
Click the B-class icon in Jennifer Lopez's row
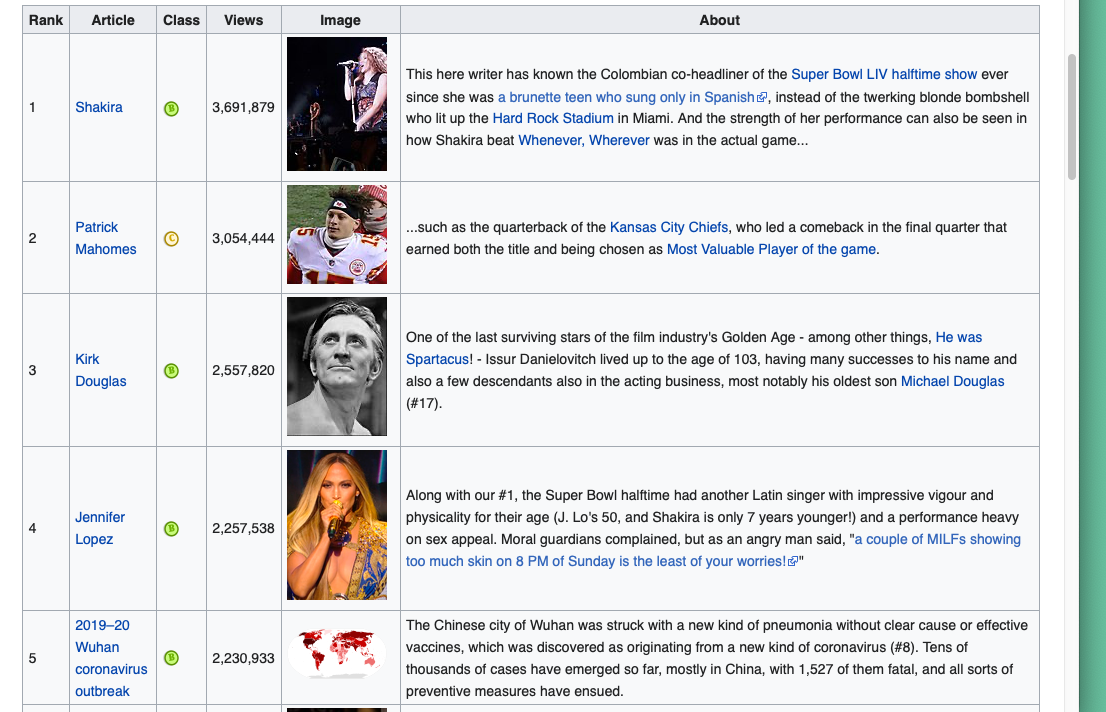(171, 529)
